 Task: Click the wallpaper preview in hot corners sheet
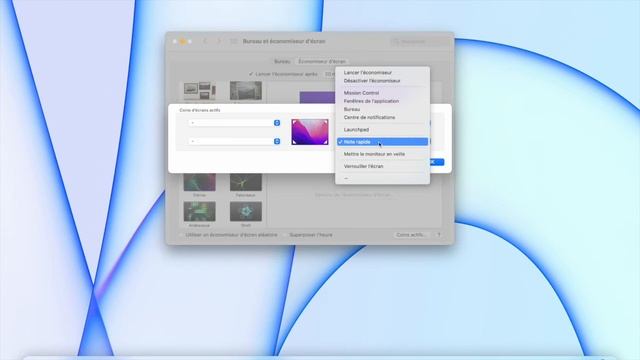click(x=310, y=132)
